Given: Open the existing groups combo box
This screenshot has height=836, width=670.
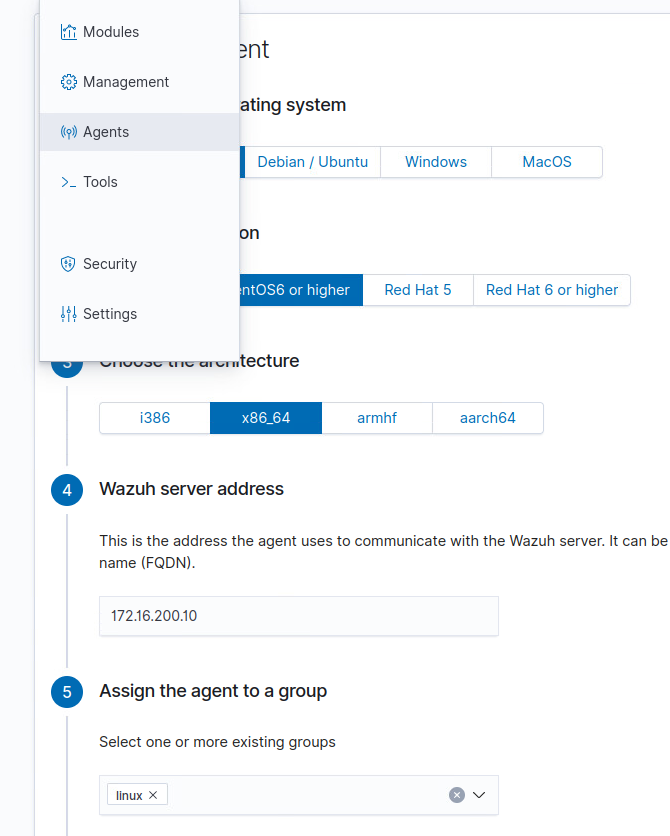Looking at the screenshot, I should [300, 795].
